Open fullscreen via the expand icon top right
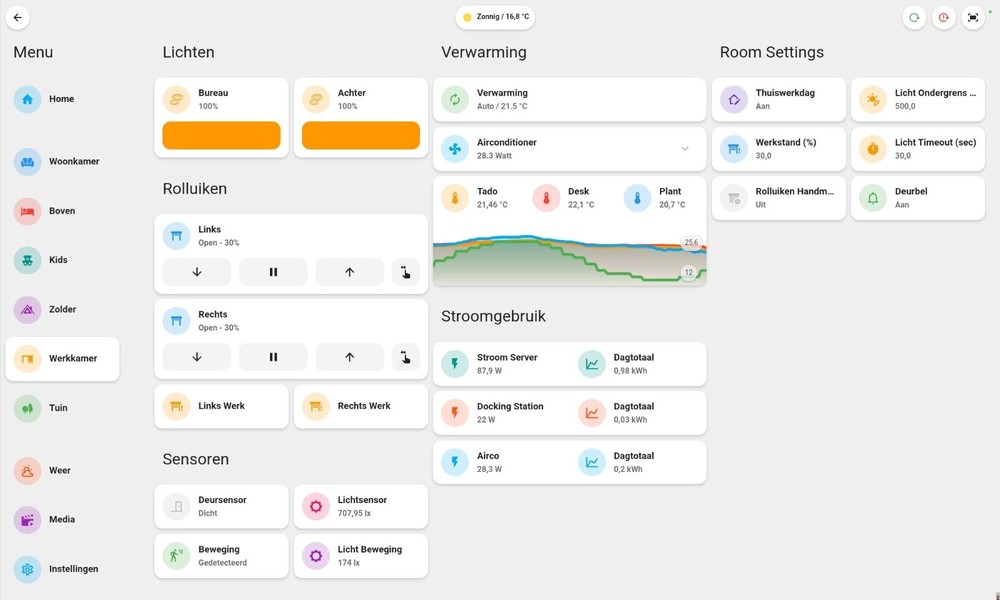 973,17
